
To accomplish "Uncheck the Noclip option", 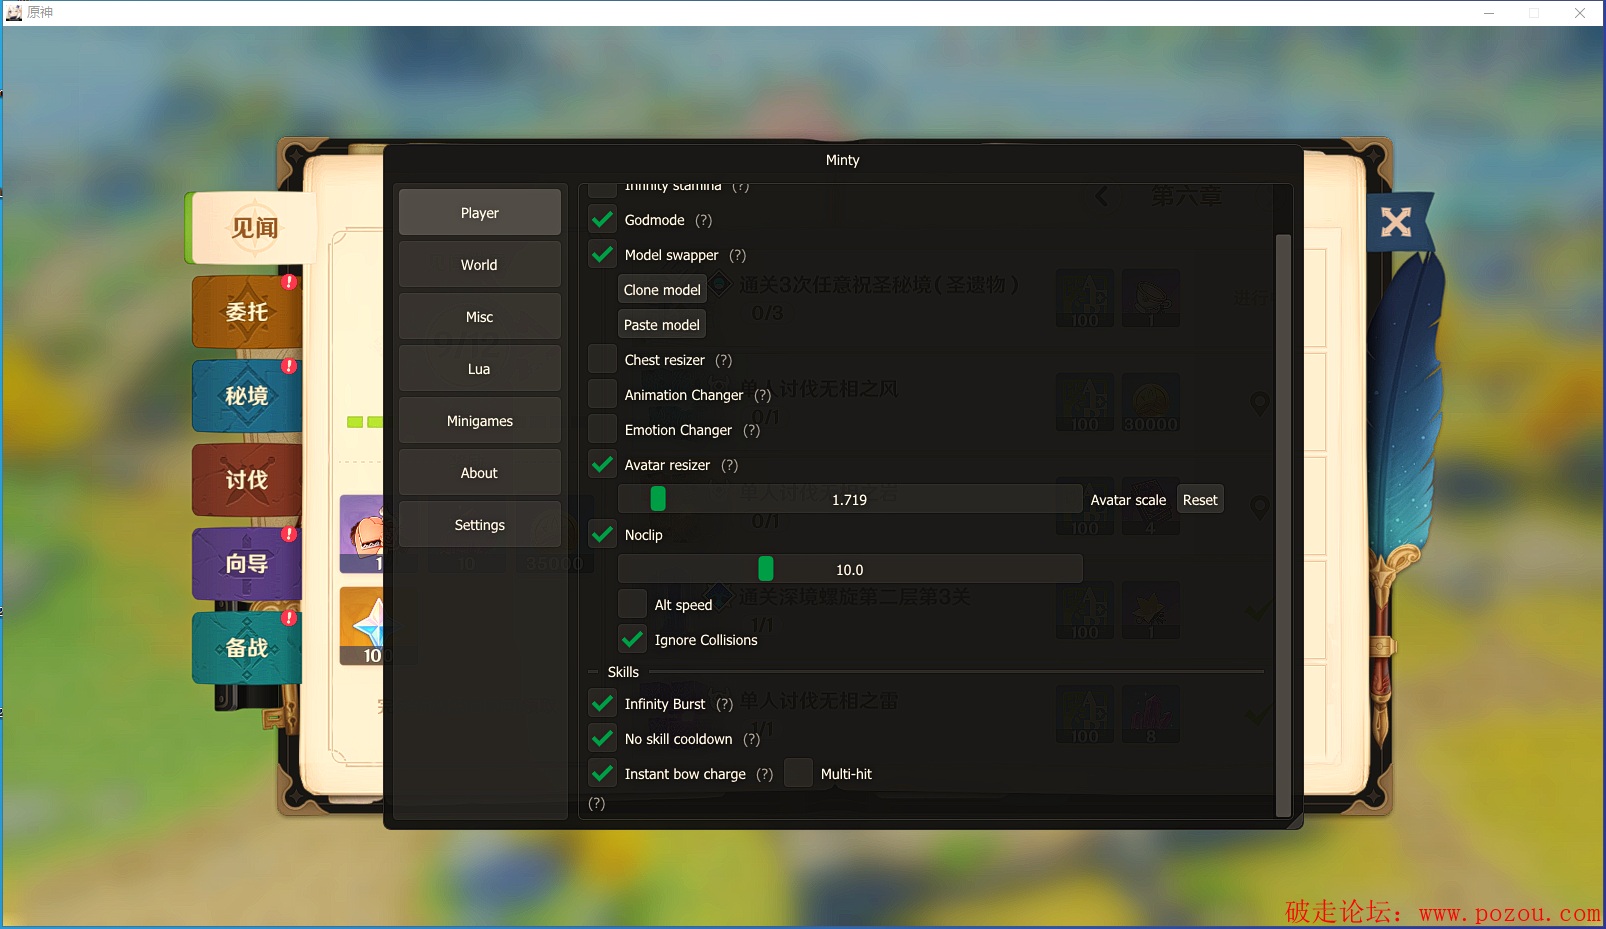I will (x=603, y=535).
